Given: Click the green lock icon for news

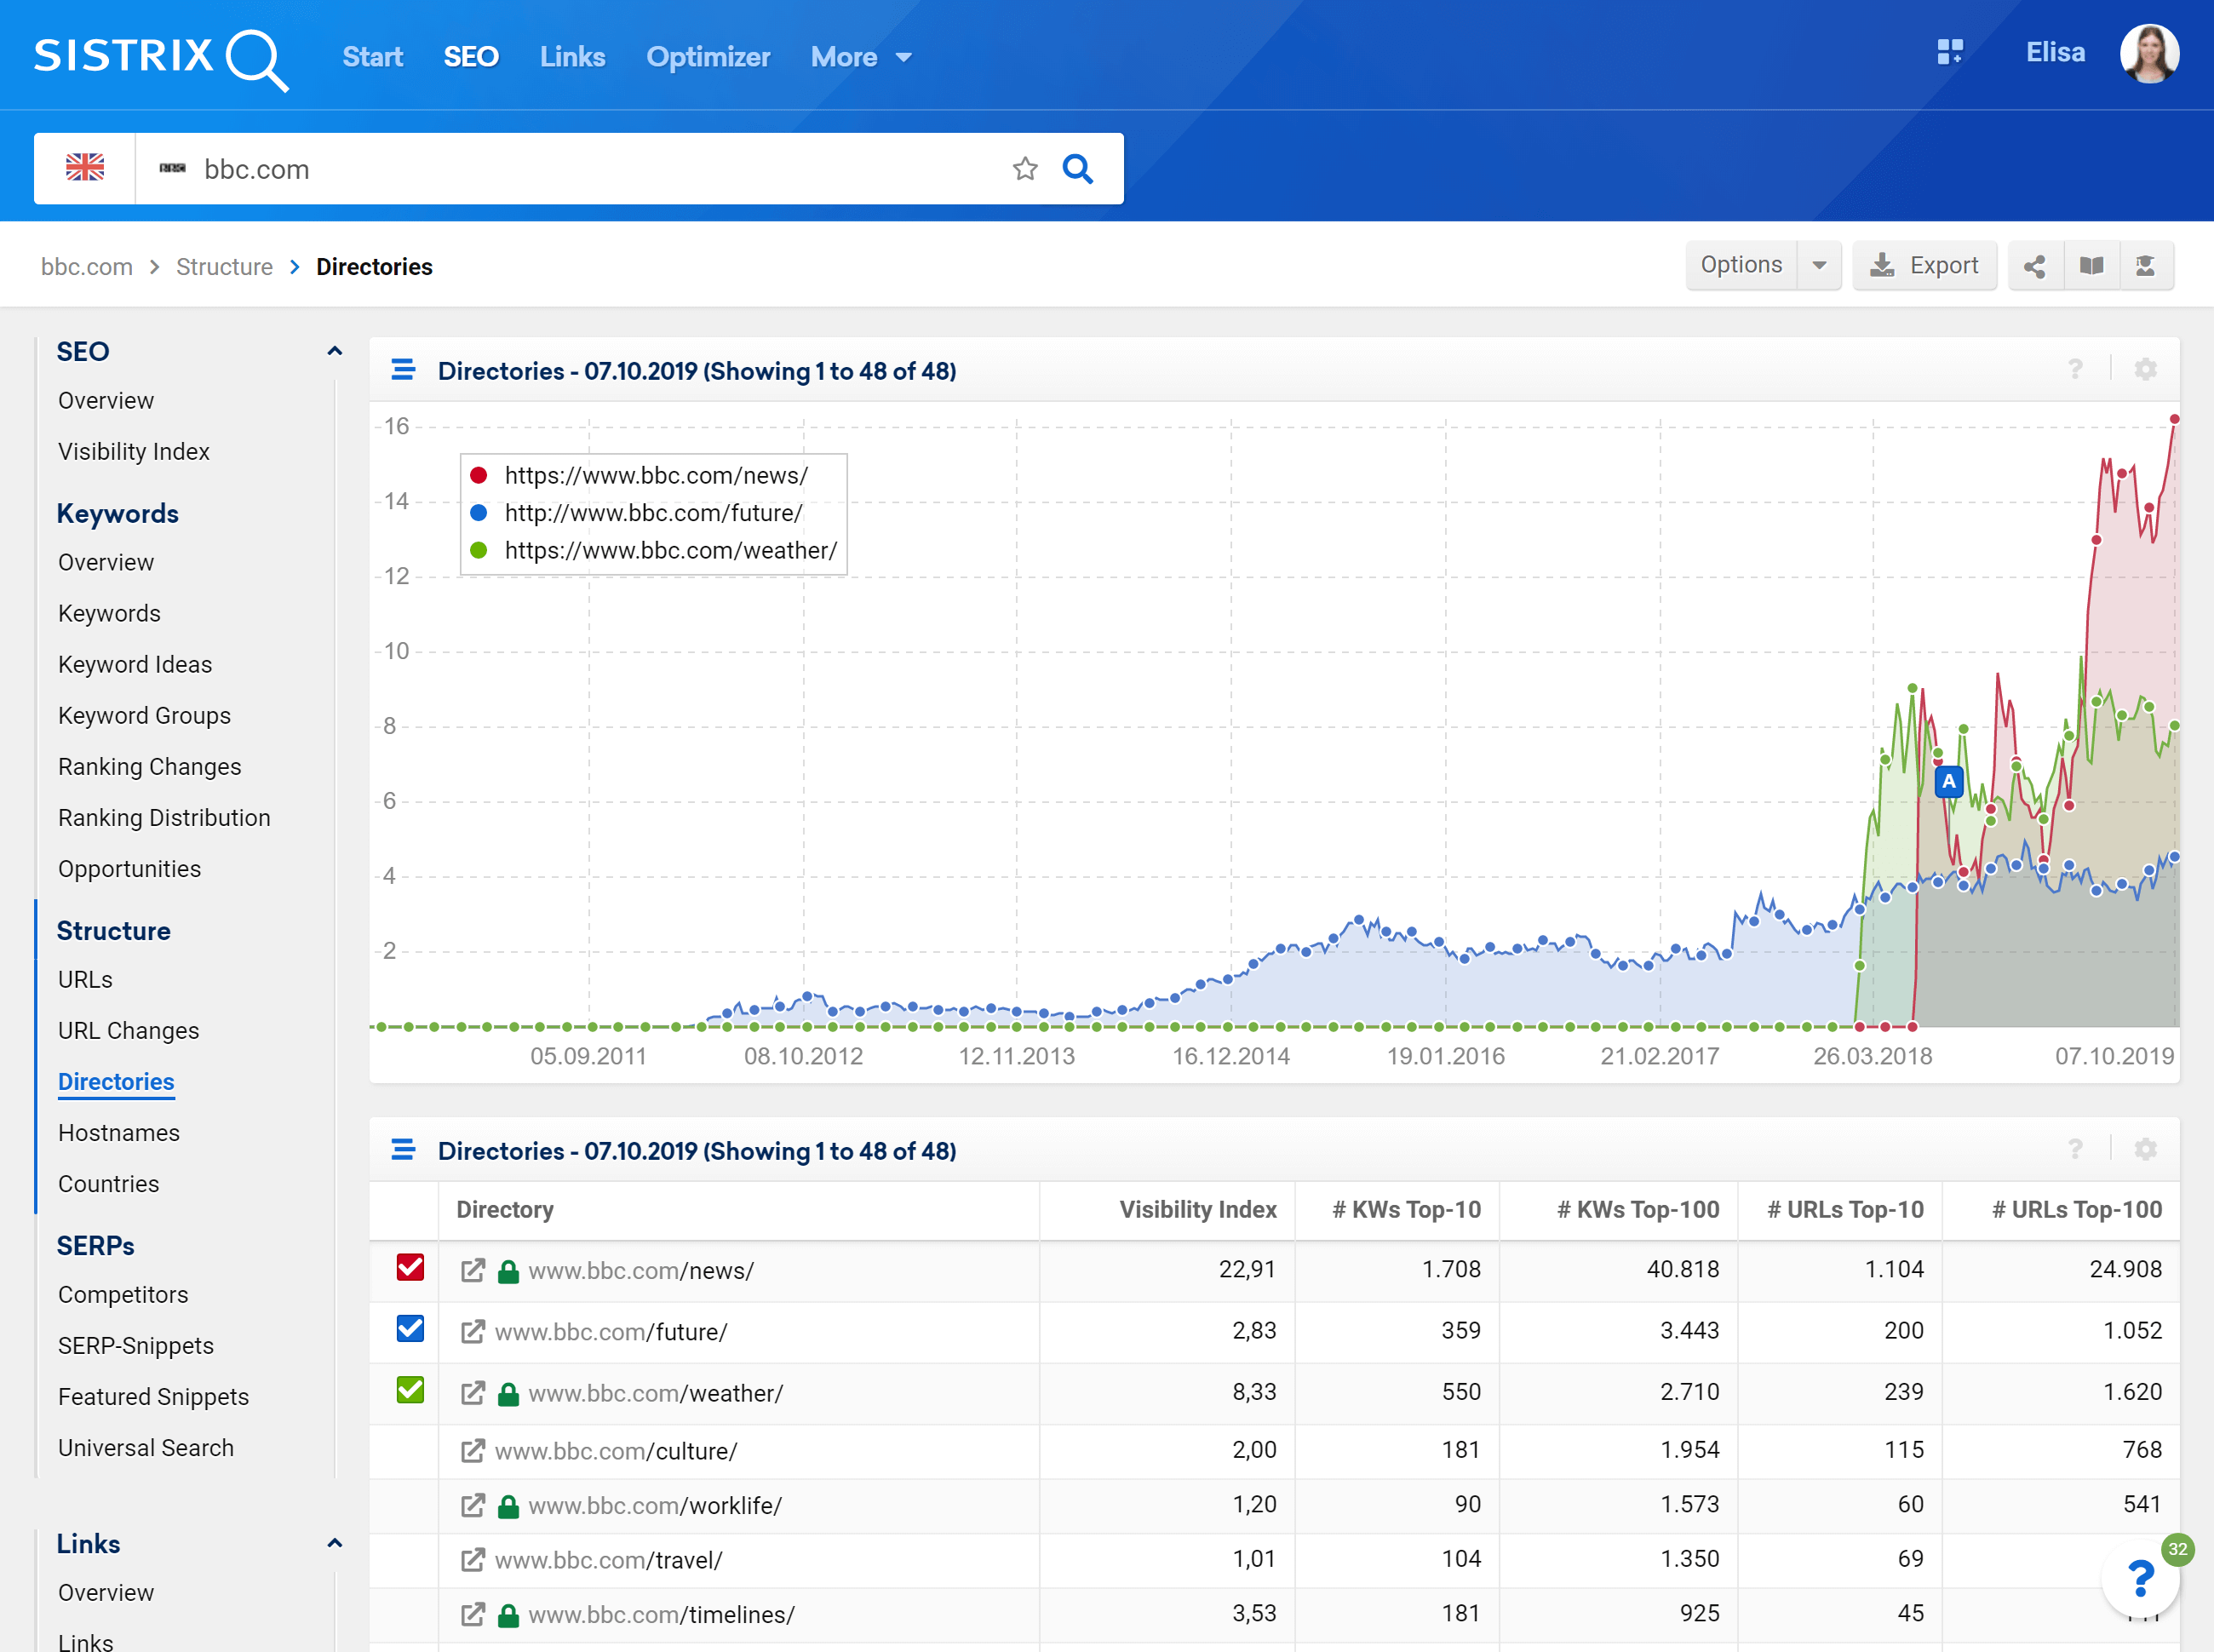Looking at the screenshot, I should tap(508, 1271).
